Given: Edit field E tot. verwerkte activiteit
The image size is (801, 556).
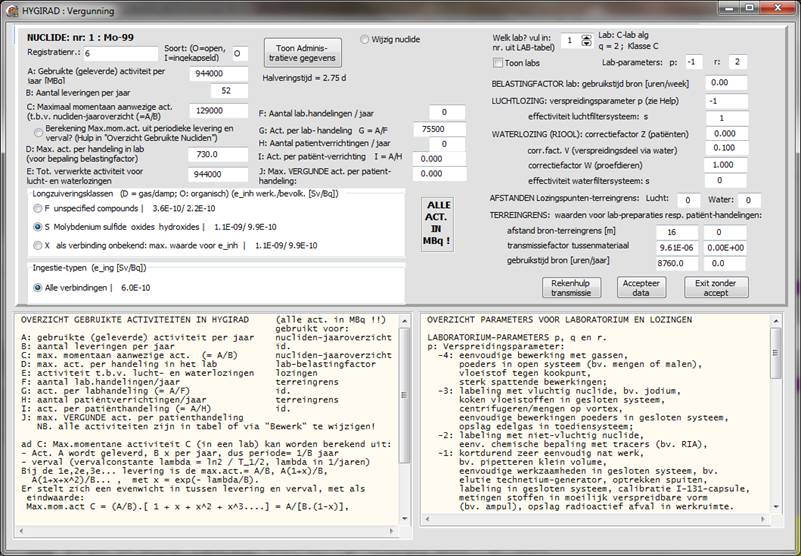Looking at the screenshot, I should [x=218, y=174].
